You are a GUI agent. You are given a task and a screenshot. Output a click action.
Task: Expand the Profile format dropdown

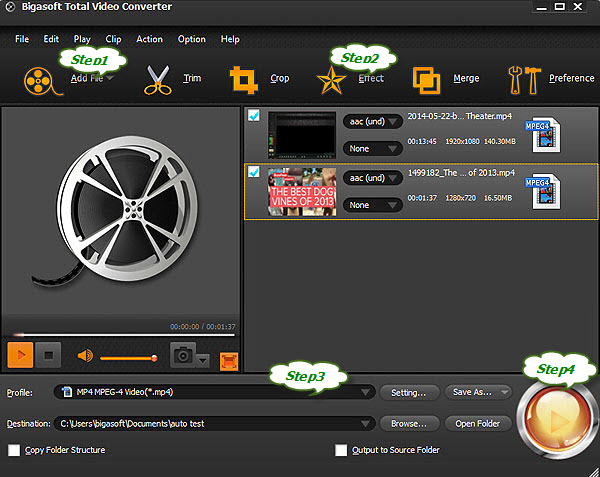(x=365, y=392)
